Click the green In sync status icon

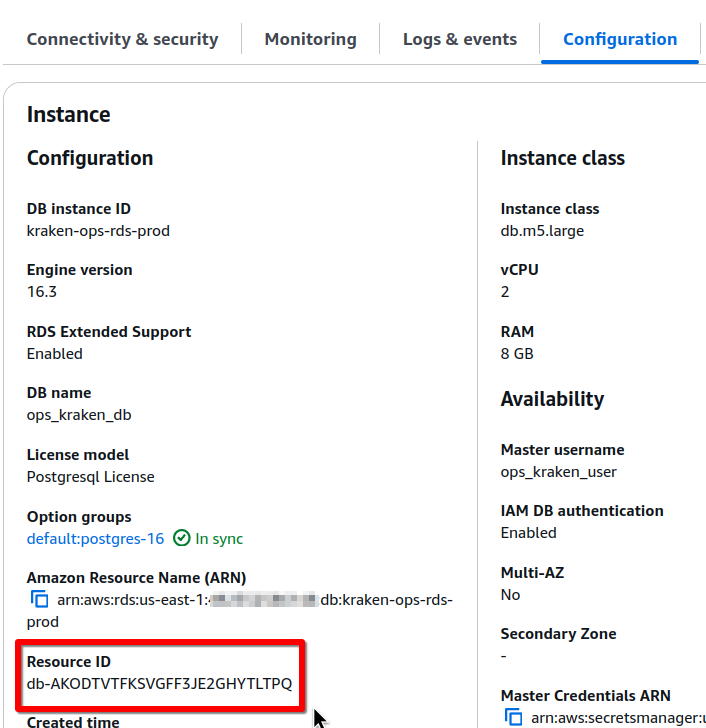[x=181, y=538]
